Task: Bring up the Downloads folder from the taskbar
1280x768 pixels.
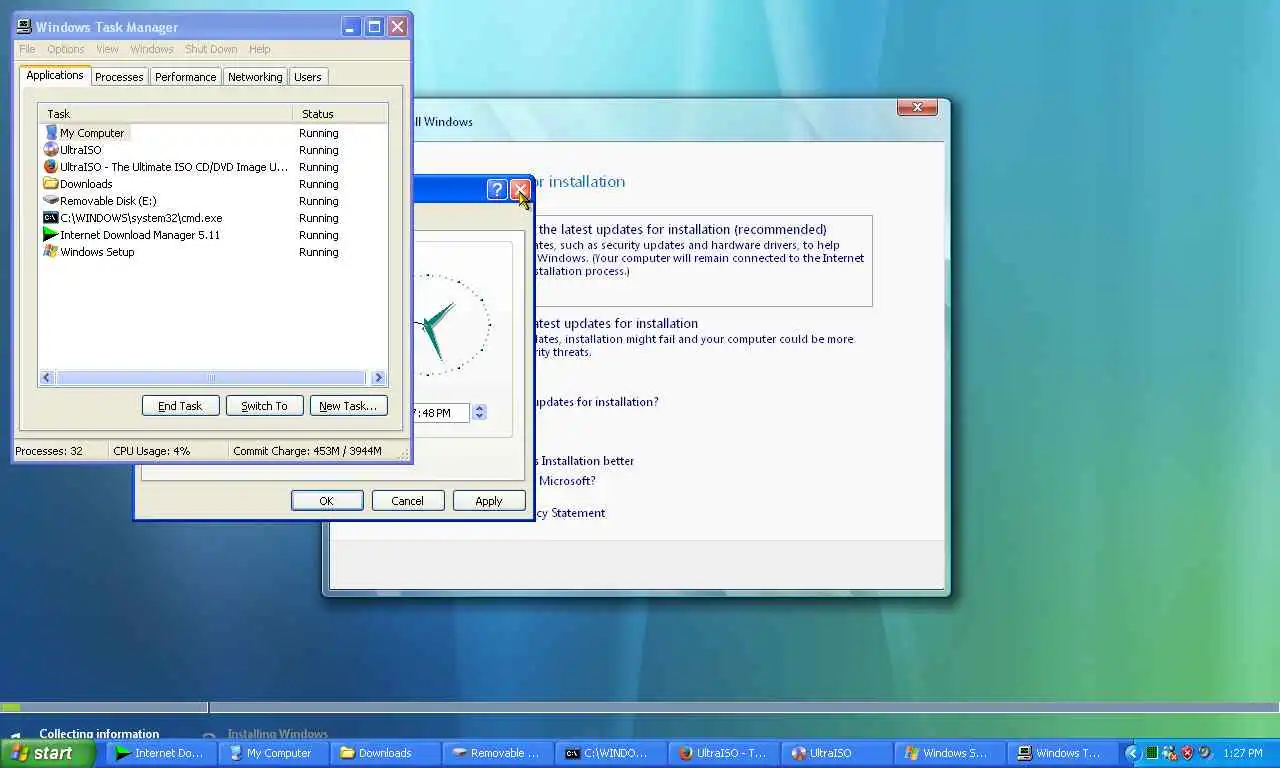Action: pos(385,753)
